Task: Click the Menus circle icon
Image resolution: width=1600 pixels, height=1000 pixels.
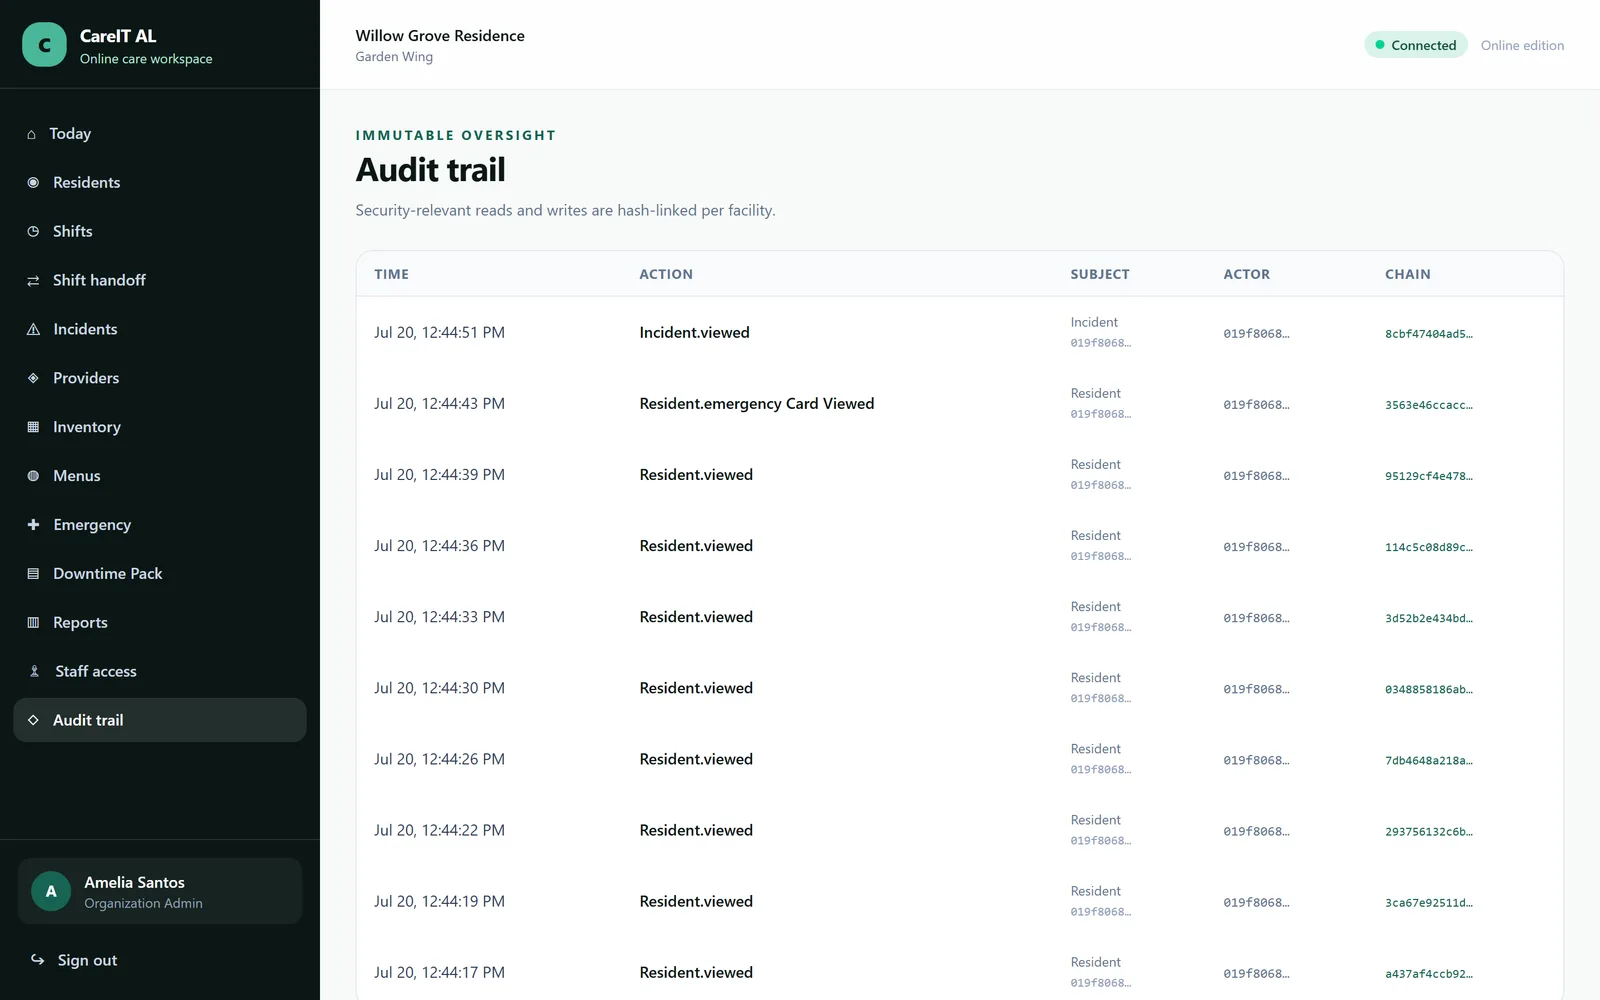Action: tap(33, 476)
